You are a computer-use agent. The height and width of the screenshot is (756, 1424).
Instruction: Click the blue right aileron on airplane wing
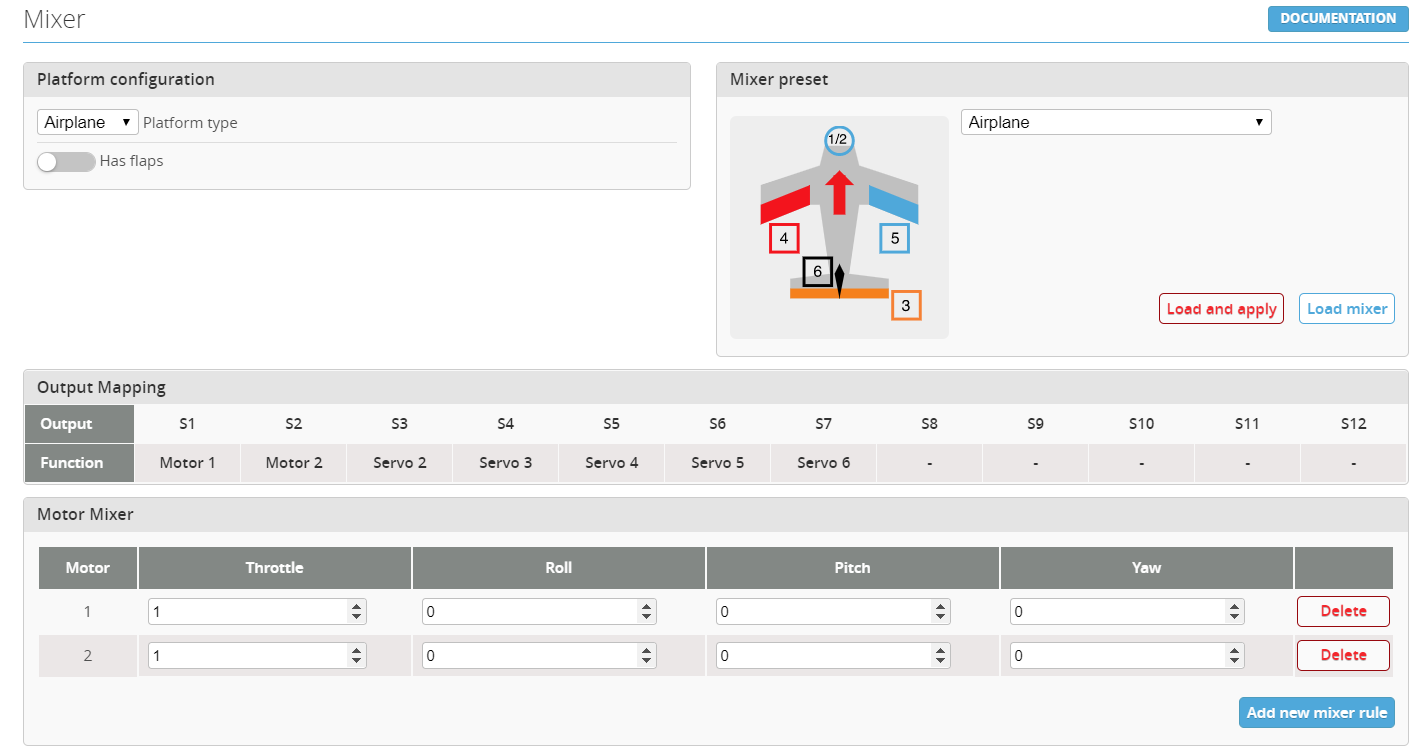(894, 204)
